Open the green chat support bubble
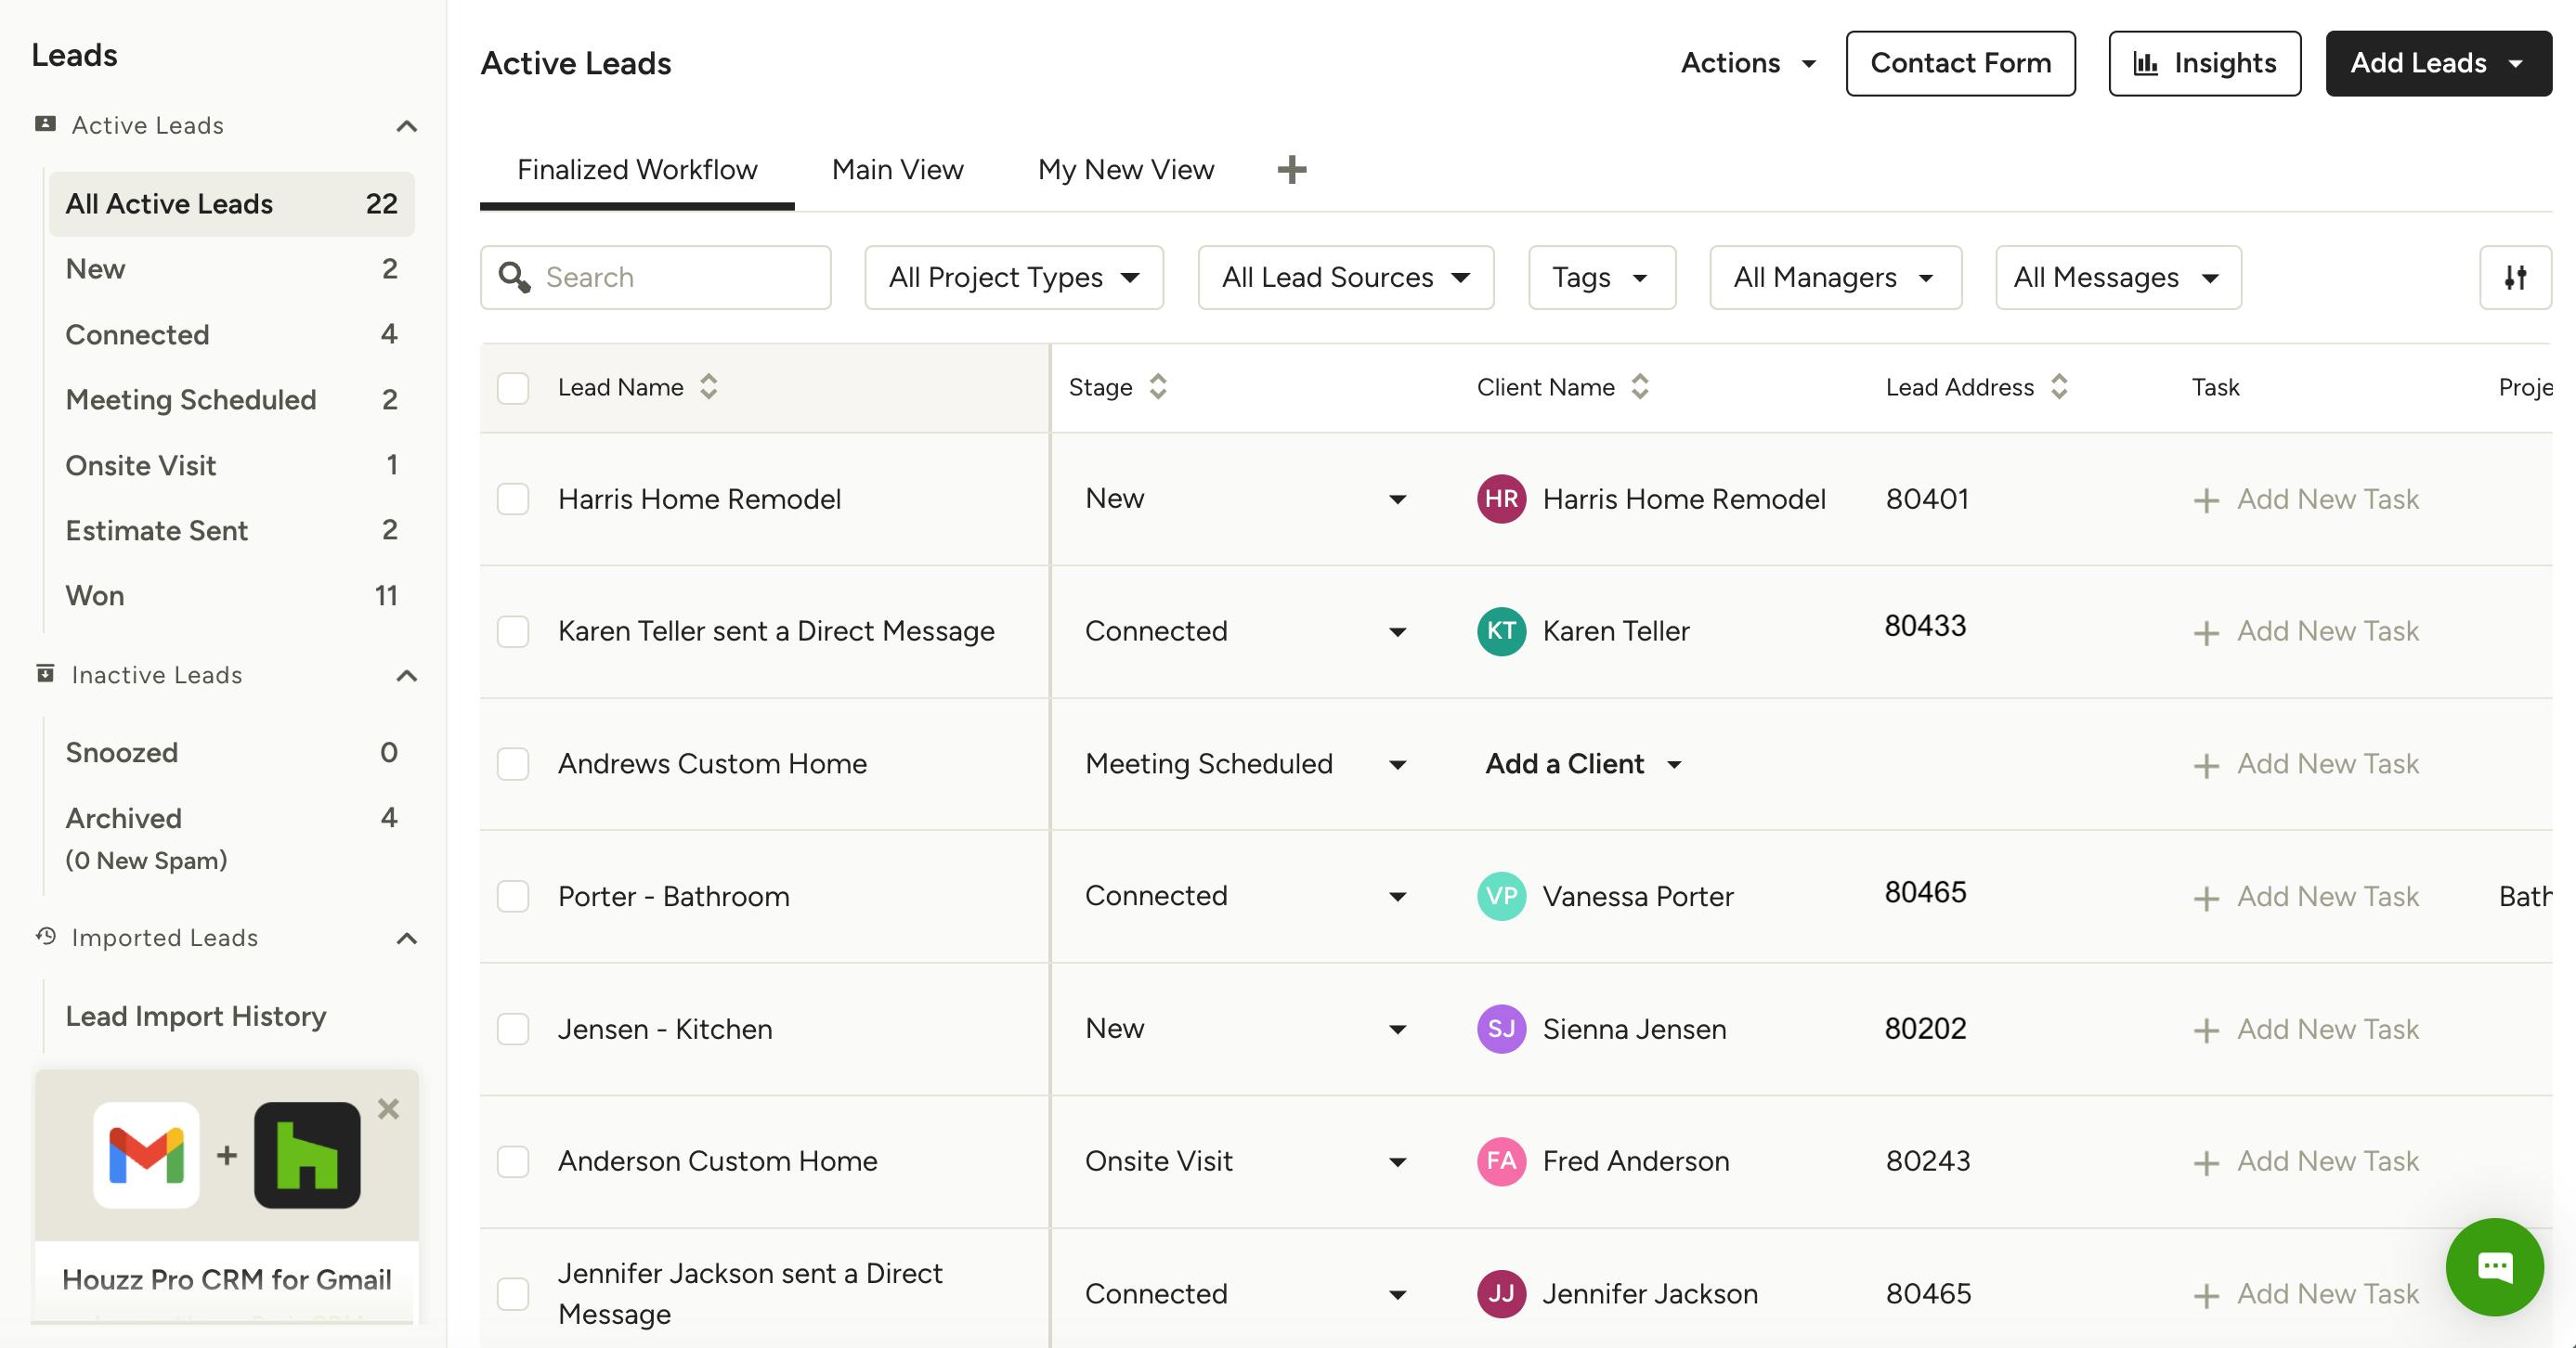Screen dimensions: 2576x1348 2493,1266
